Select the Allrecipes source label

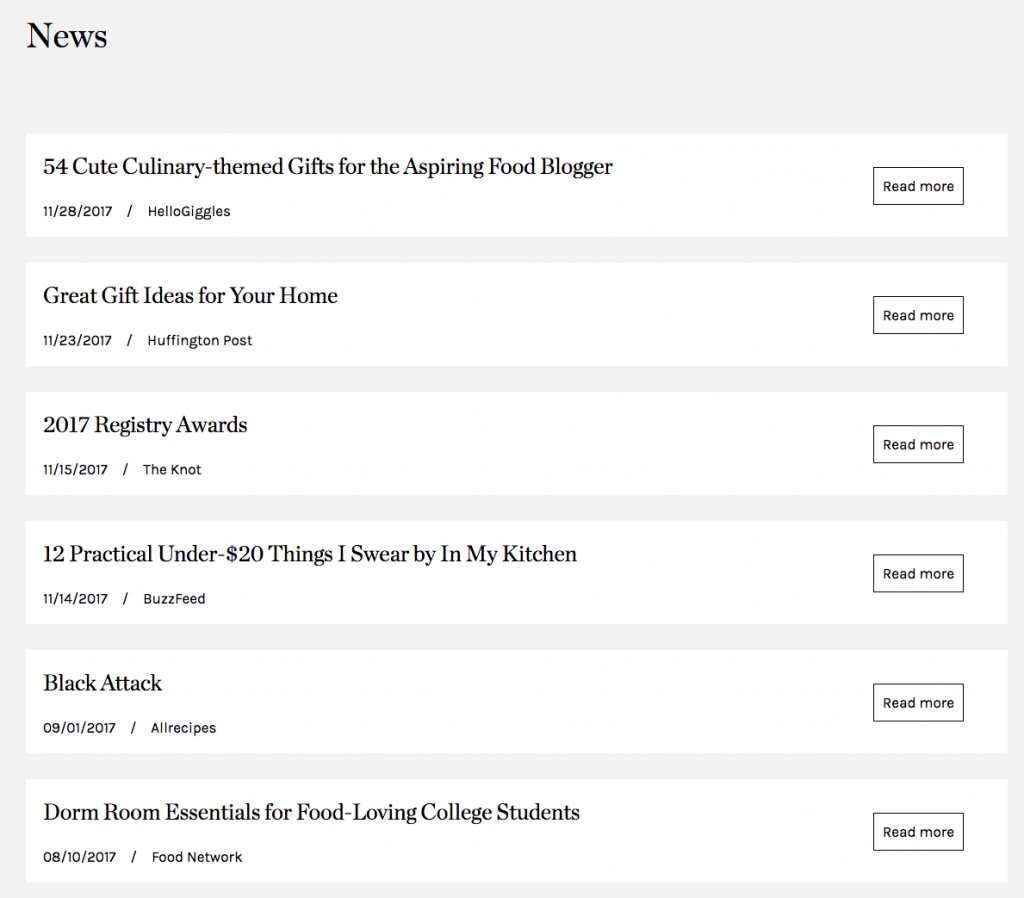[183, 728]
